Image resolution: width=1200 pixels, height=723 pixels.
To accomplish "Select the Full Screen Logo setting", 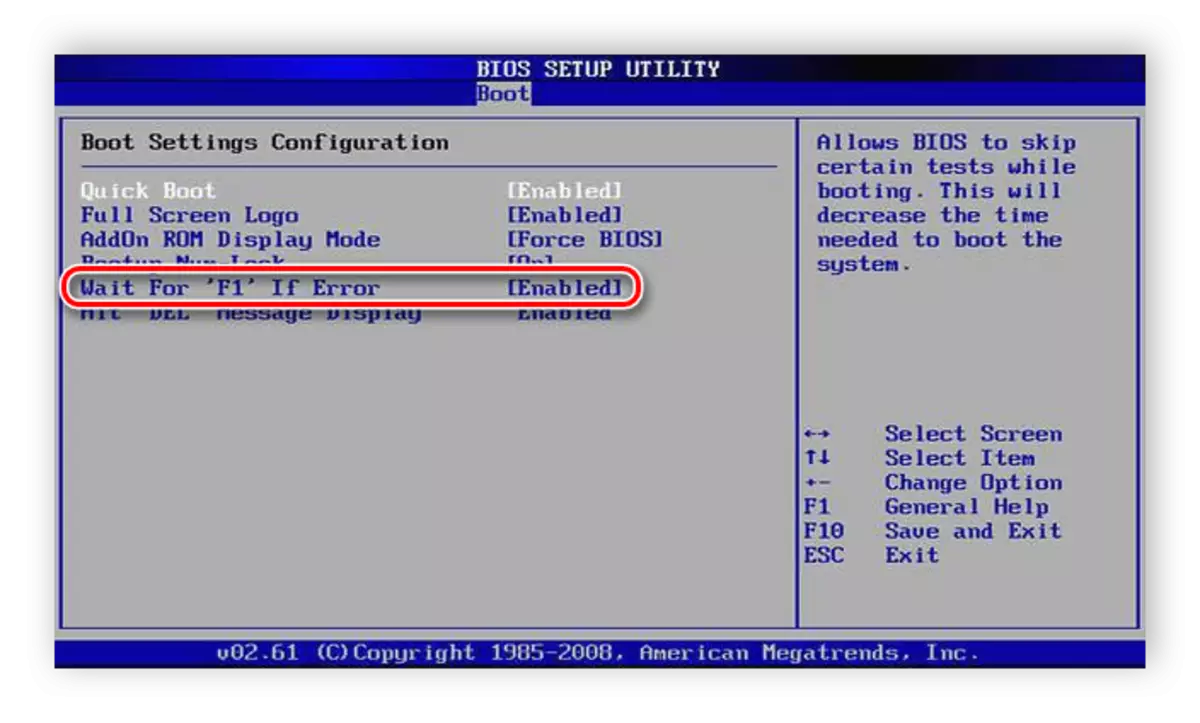I will click(189, 215).
